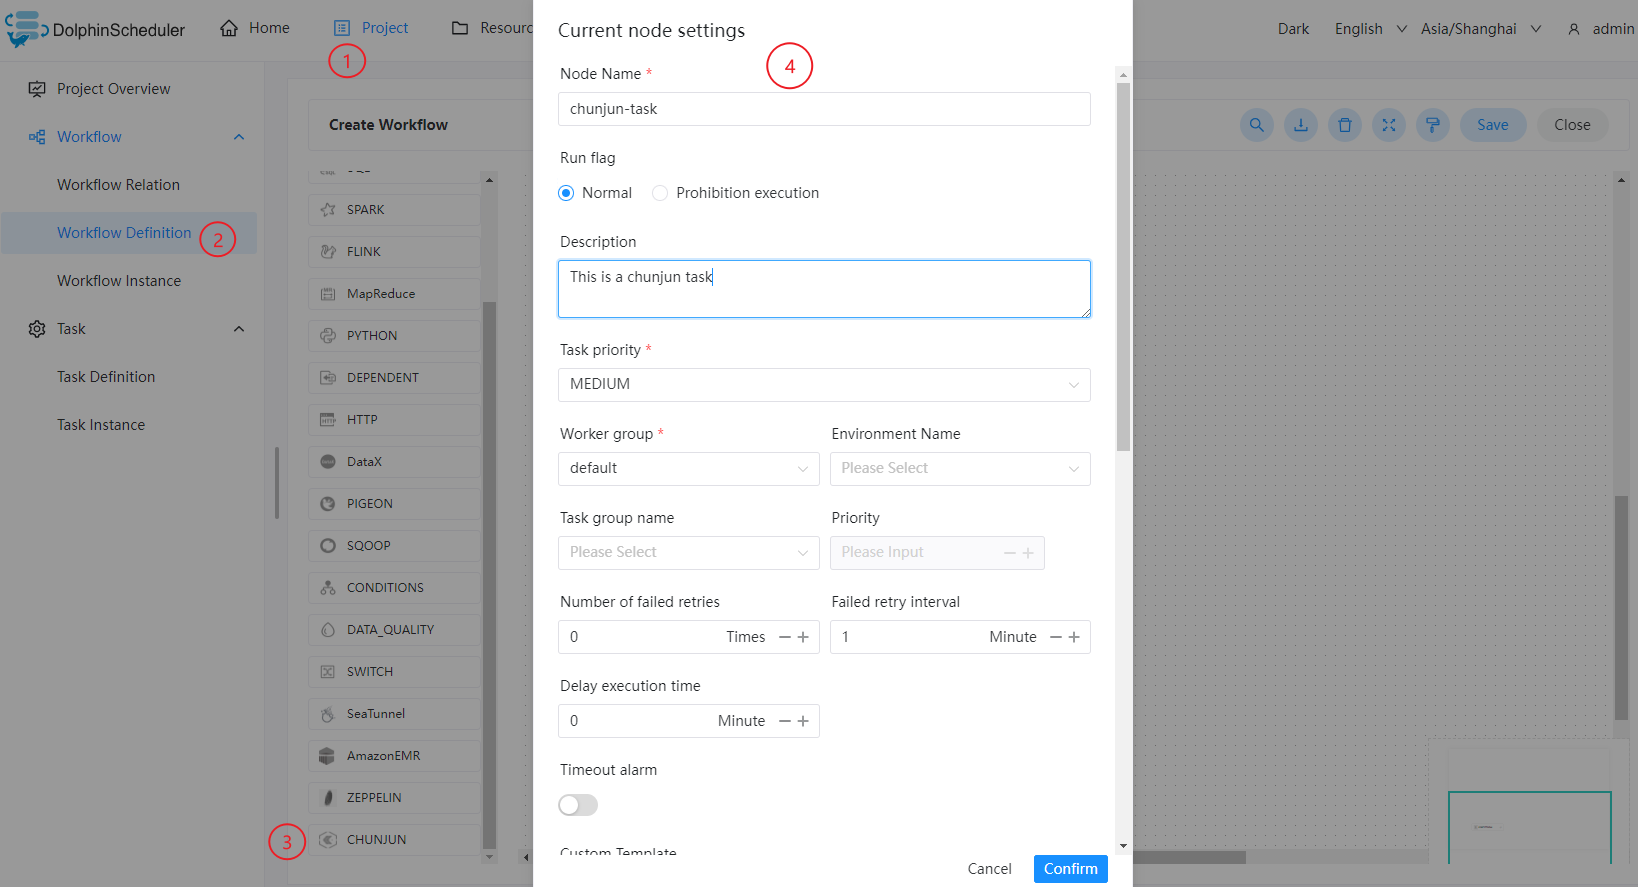Select Prohibition execution radio button
The width and height of the screenshot is (1638, 887).
(660, 193)
